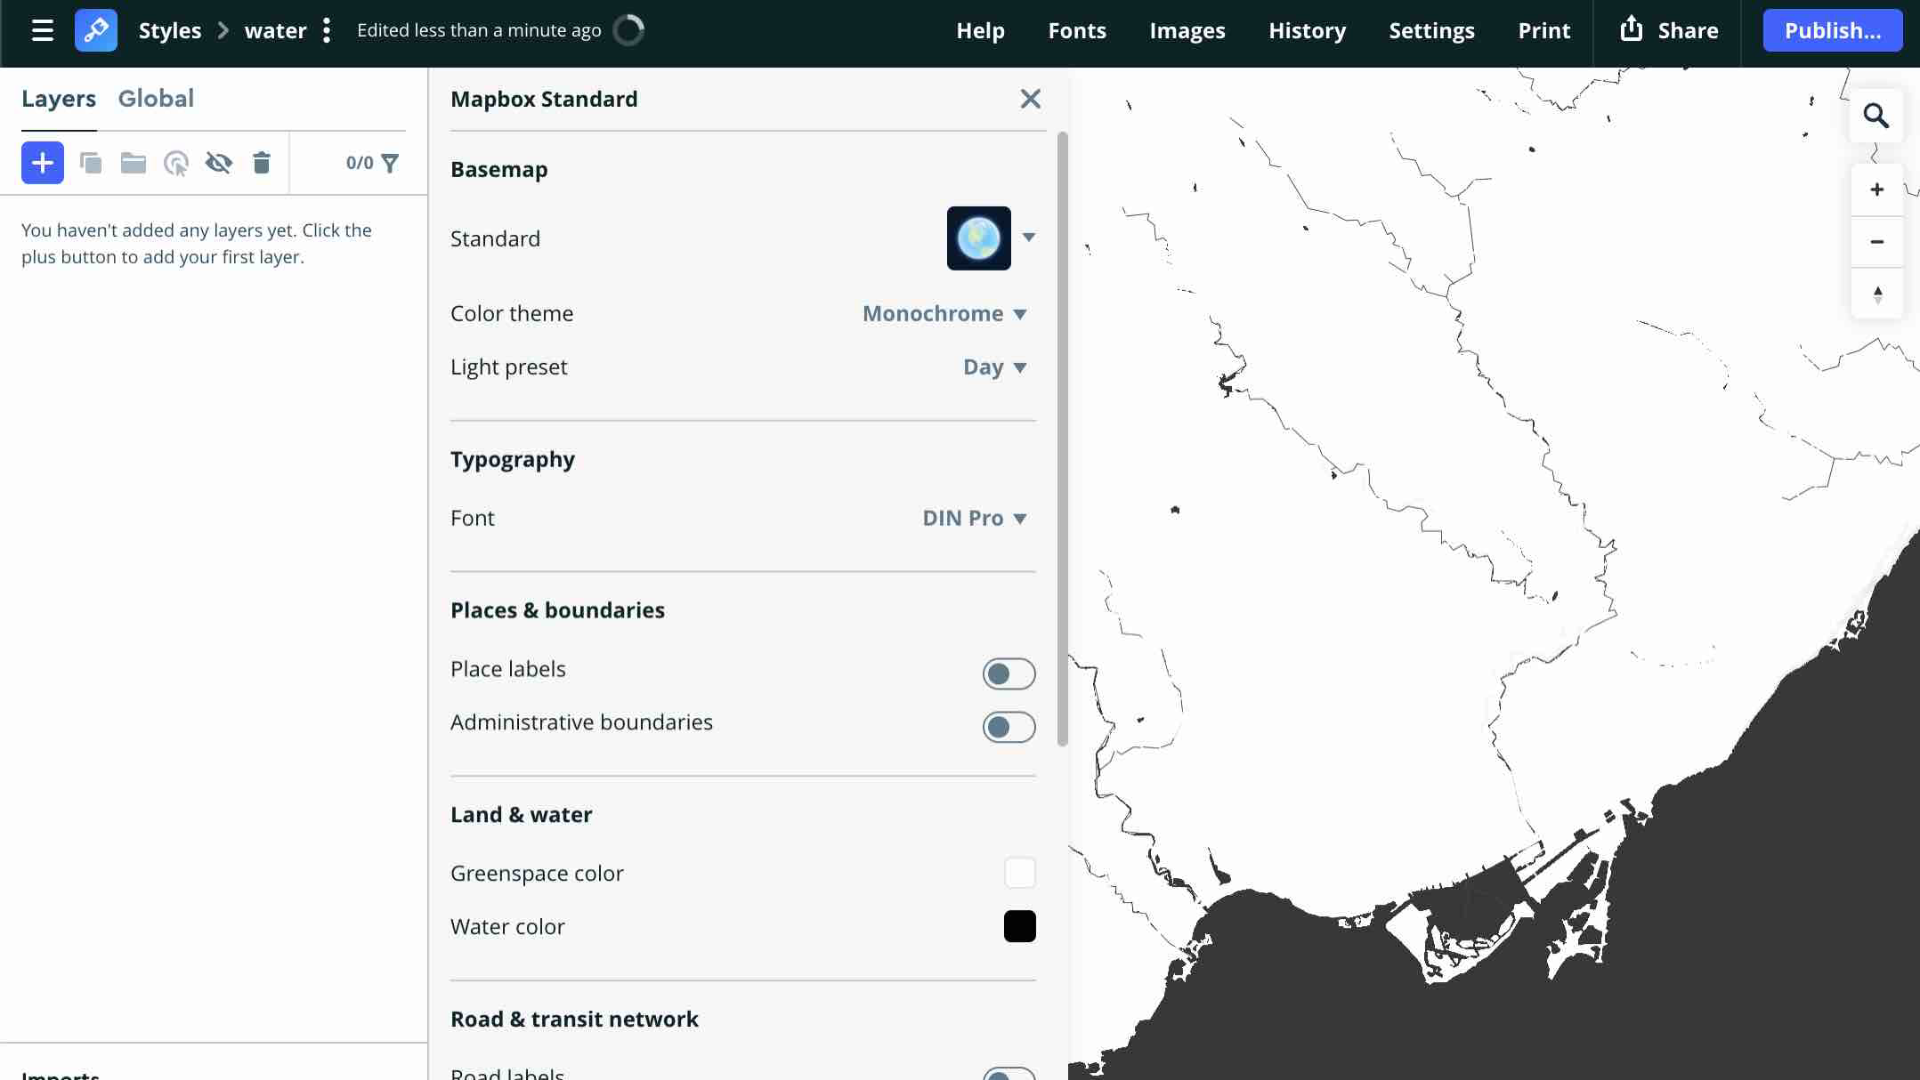Click the New group folder icon

click(x=133, y=162)
